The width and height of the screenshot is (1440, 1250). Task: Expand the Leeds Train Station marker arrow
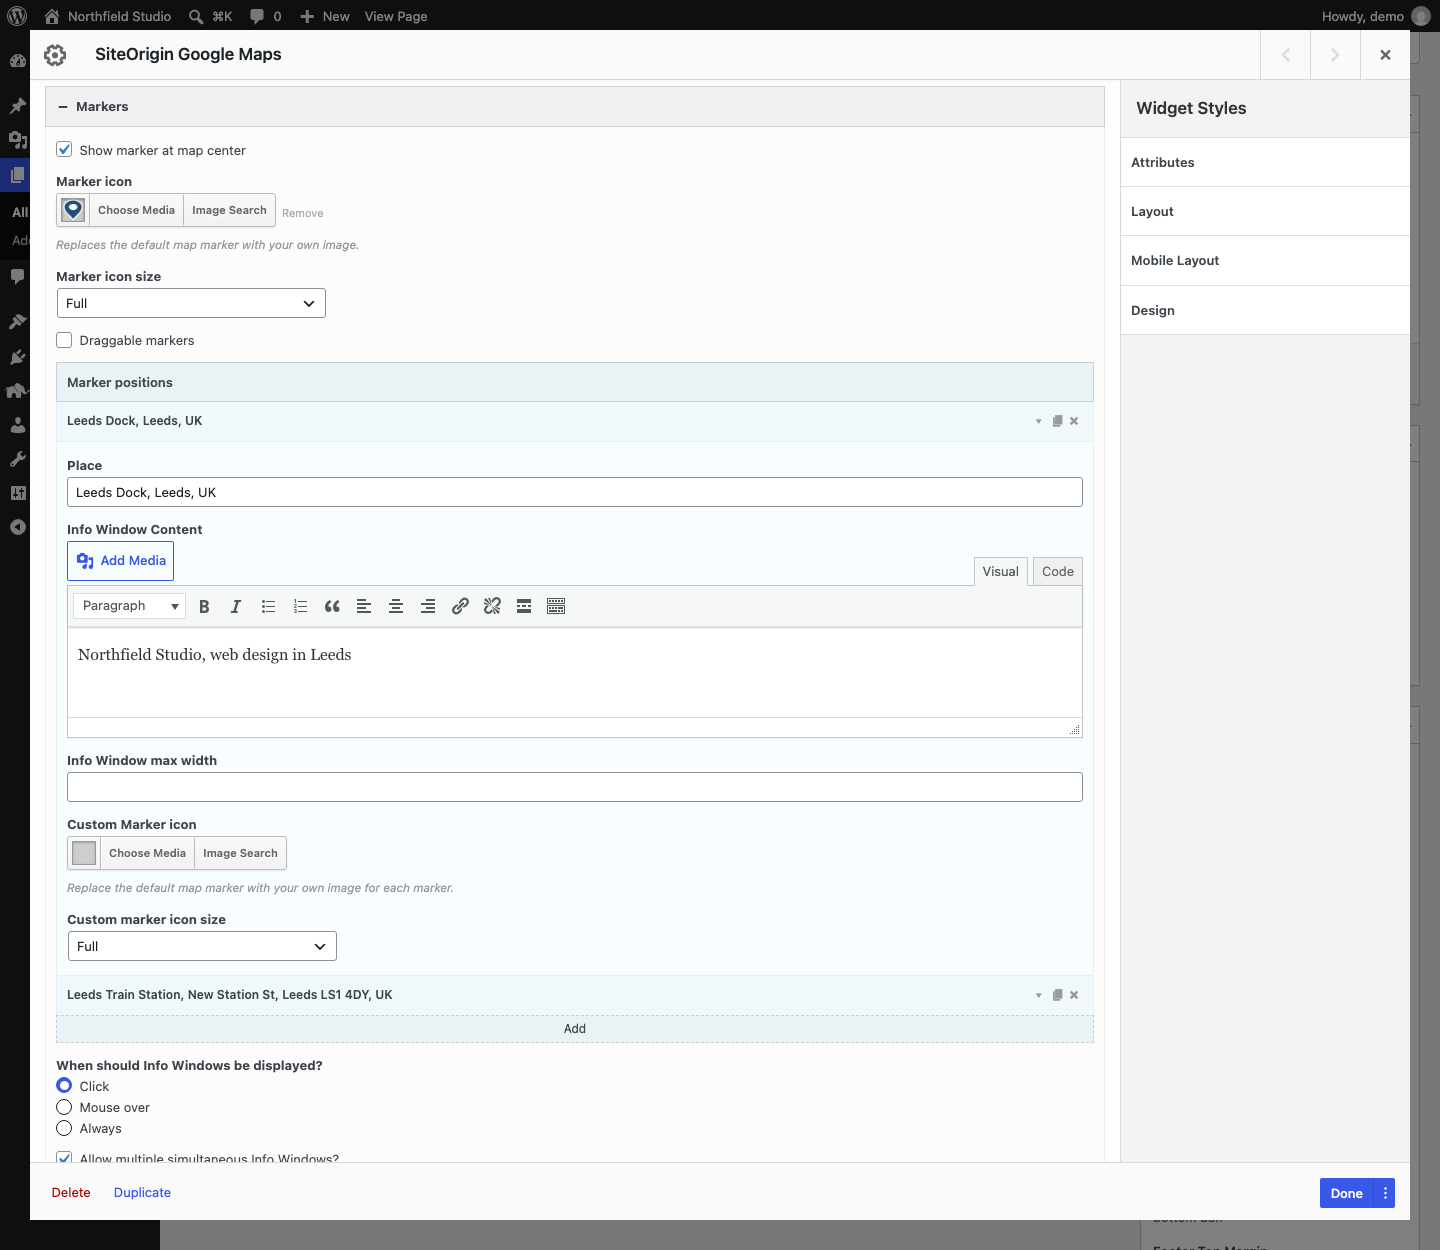tap(1039, 995)
